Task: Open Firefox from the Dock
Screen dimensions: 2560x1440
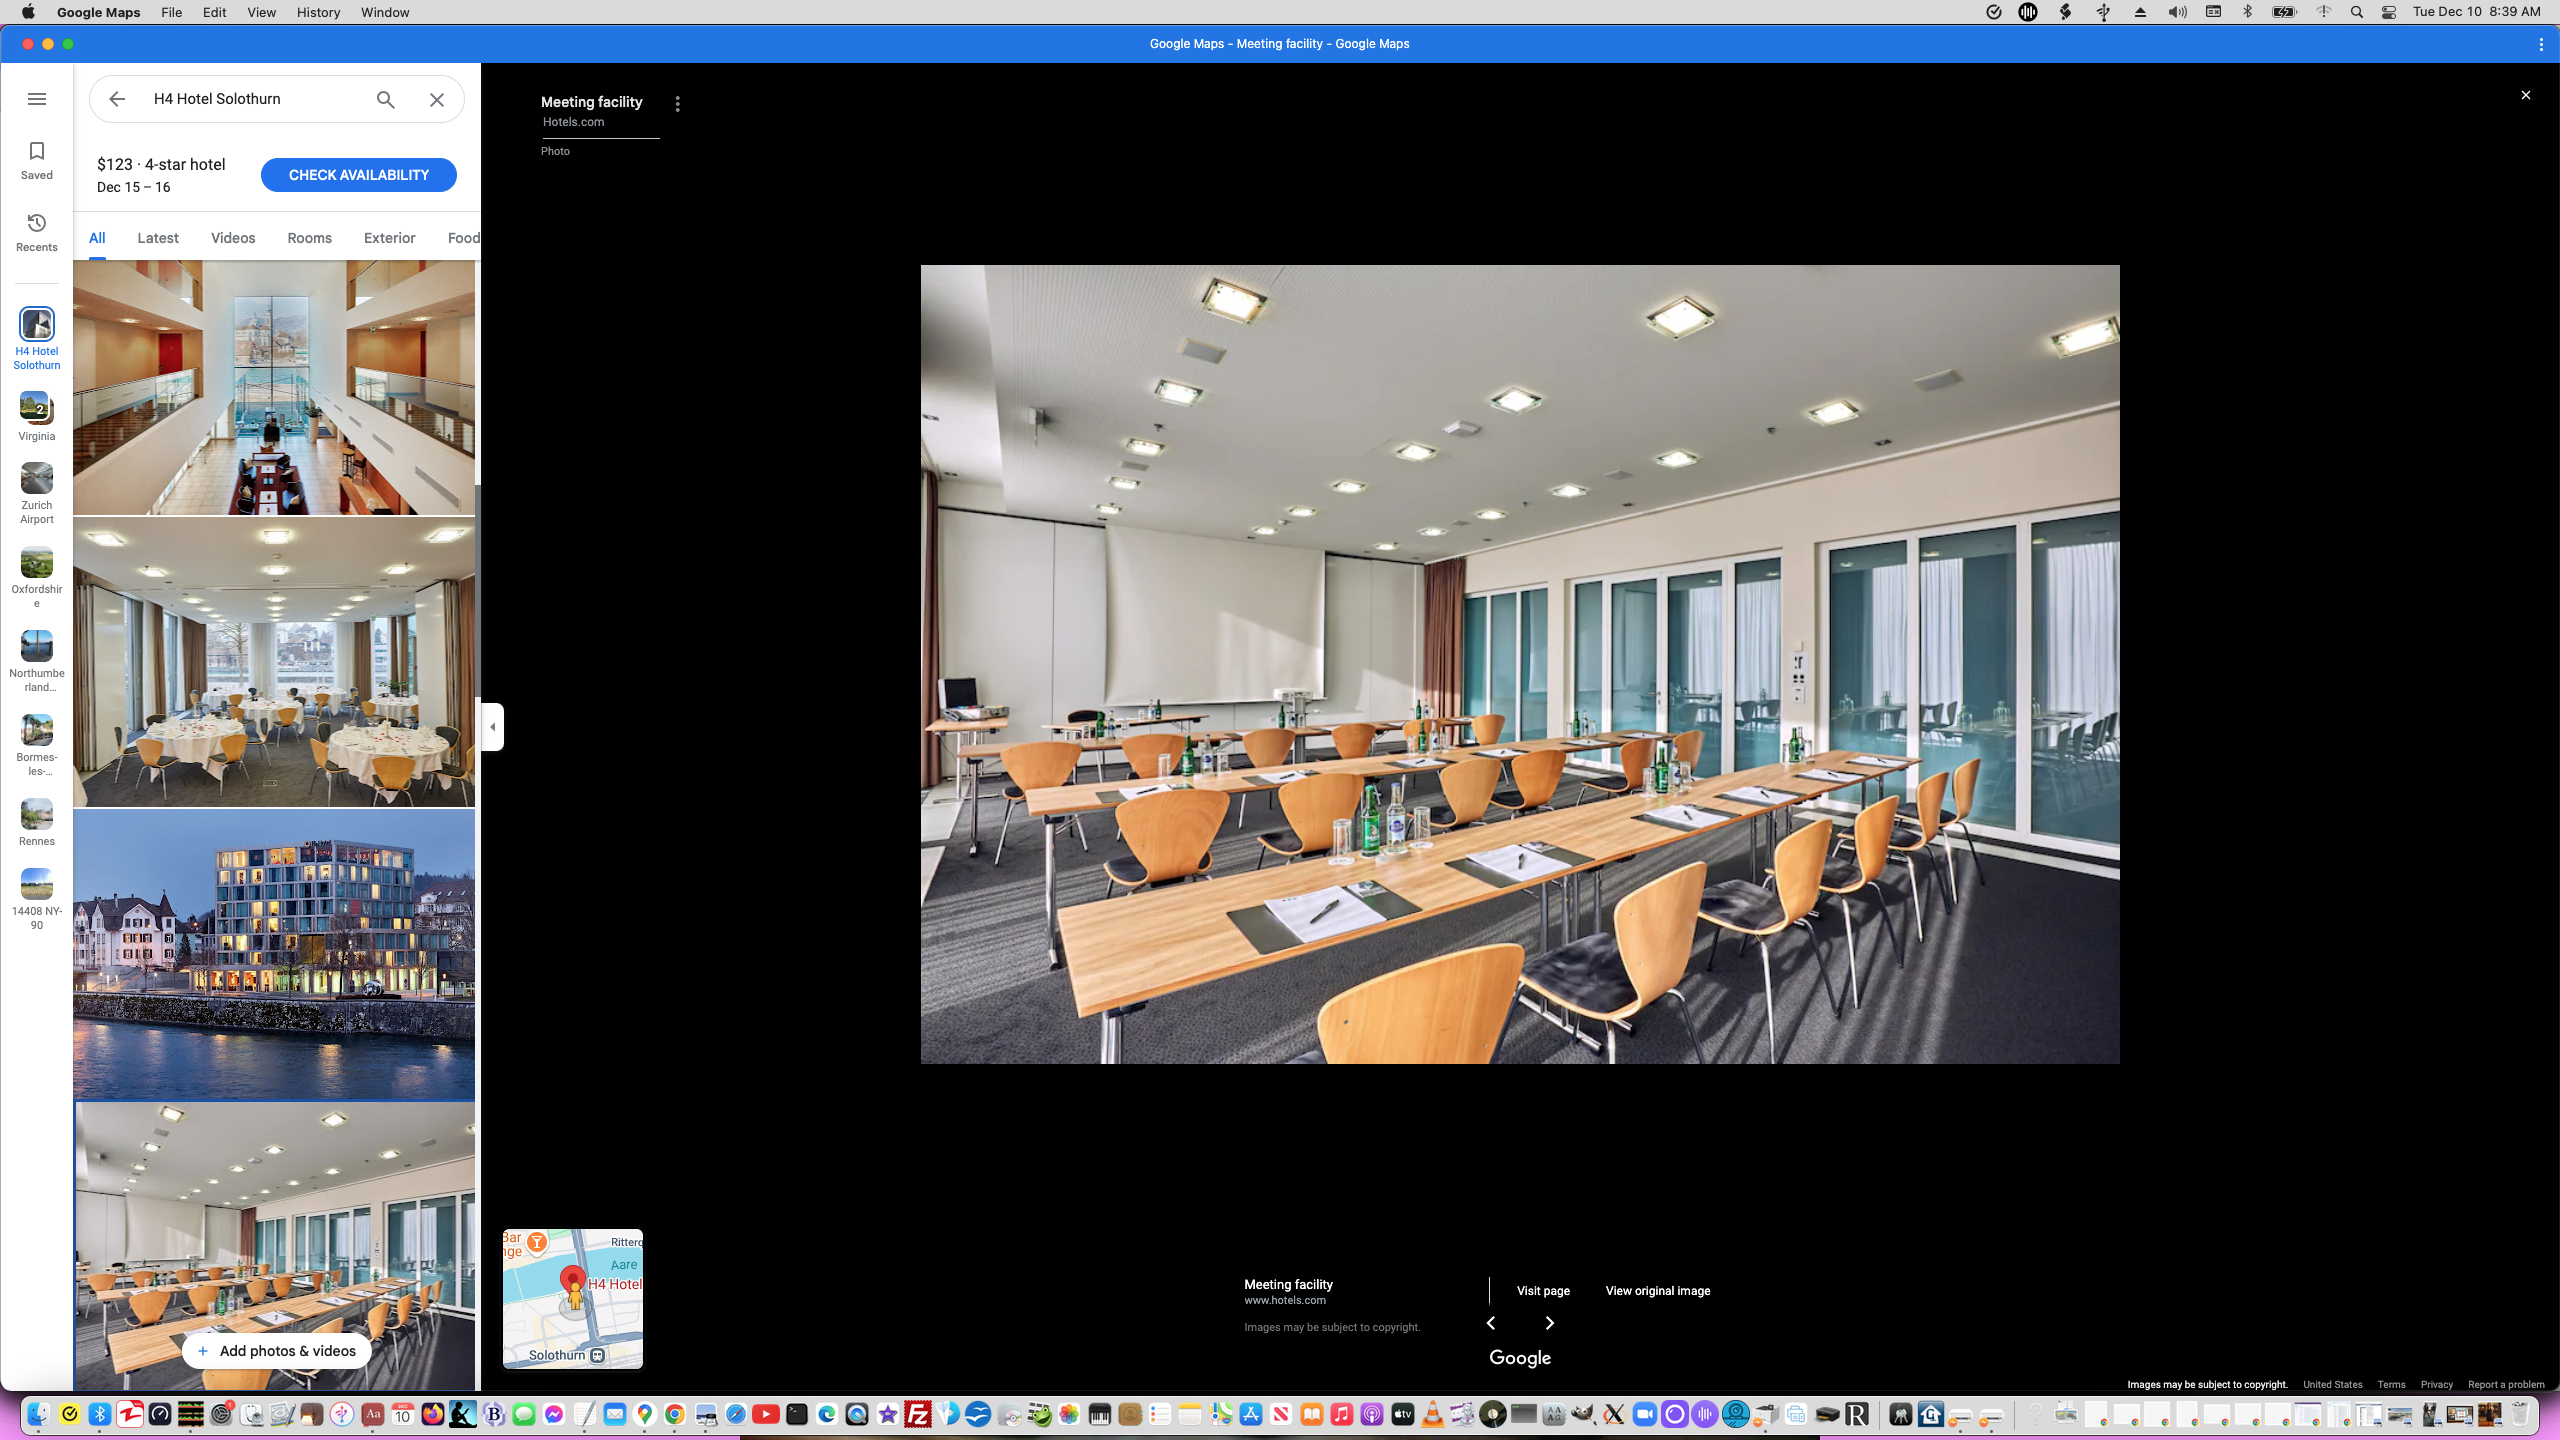Action: pos(432,1415)
